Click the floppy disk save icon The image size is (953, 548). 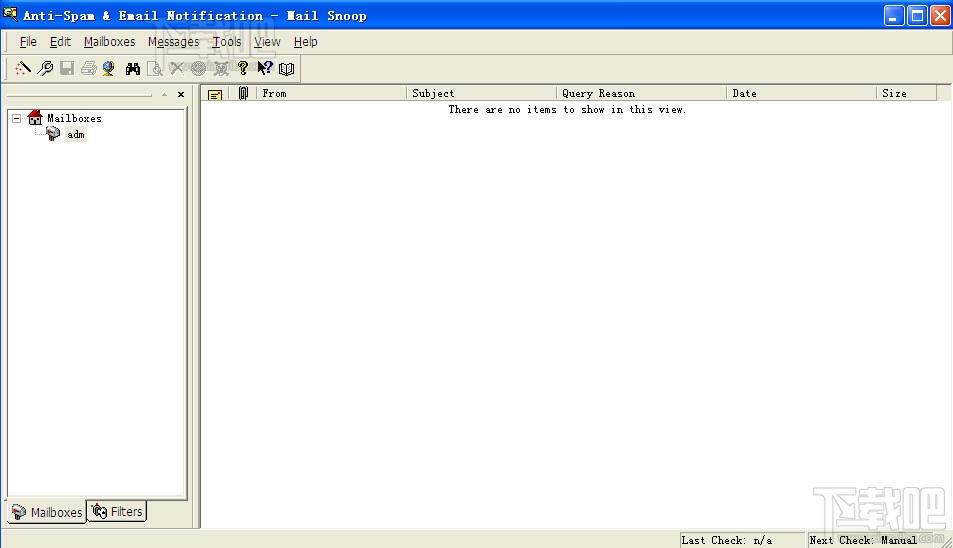click(x=67, y=68)
